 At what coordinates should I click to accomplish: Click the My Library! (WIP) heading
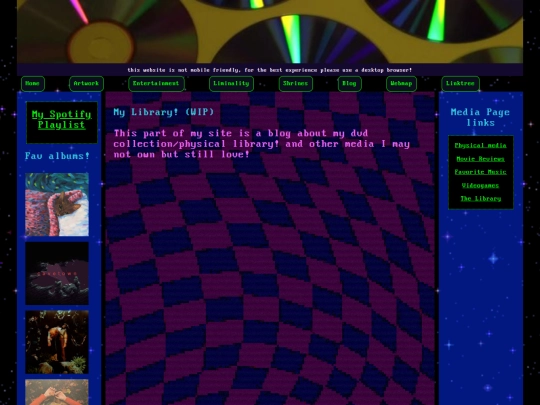(x=164, y=112)
